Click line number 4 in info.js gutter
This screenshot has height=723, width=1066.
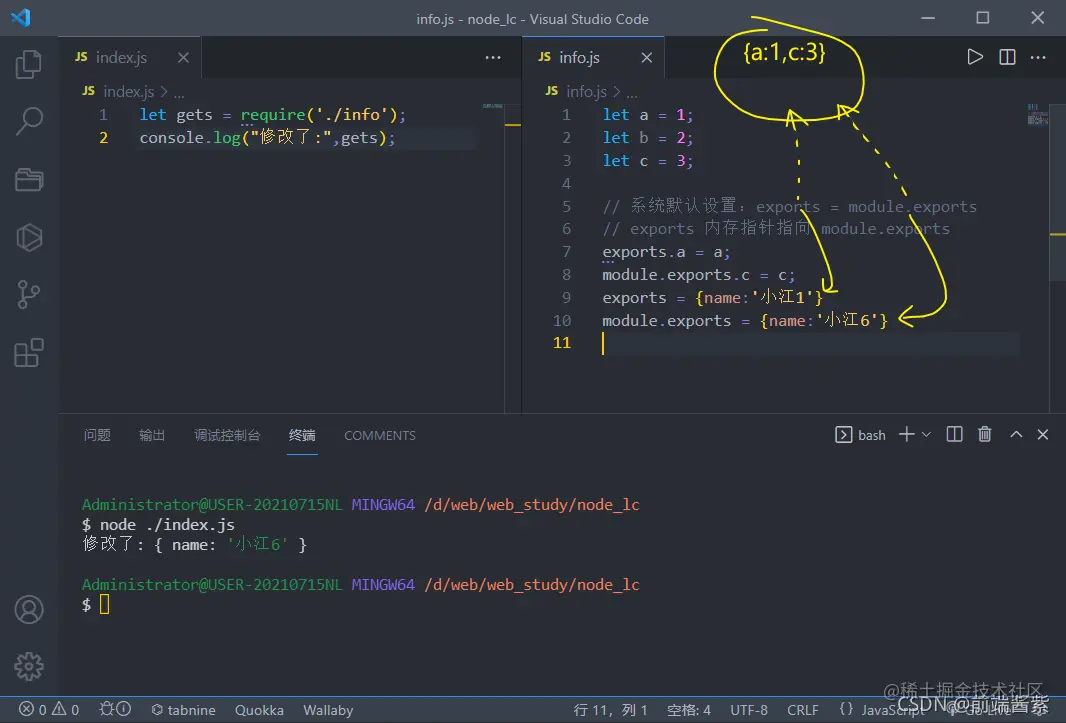point(566,184)
